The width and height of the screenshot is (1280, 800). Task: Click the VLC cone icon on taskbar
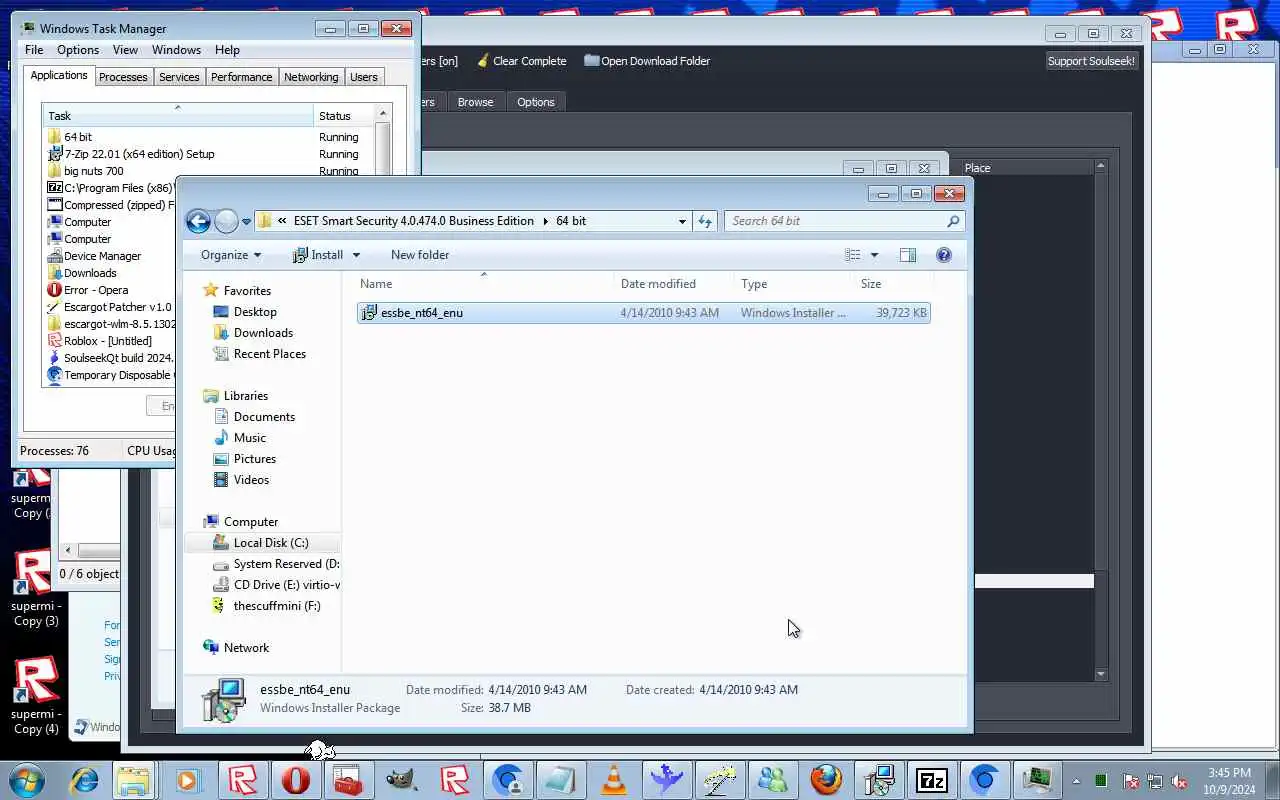pyautogui.click(x=614, y=779)
